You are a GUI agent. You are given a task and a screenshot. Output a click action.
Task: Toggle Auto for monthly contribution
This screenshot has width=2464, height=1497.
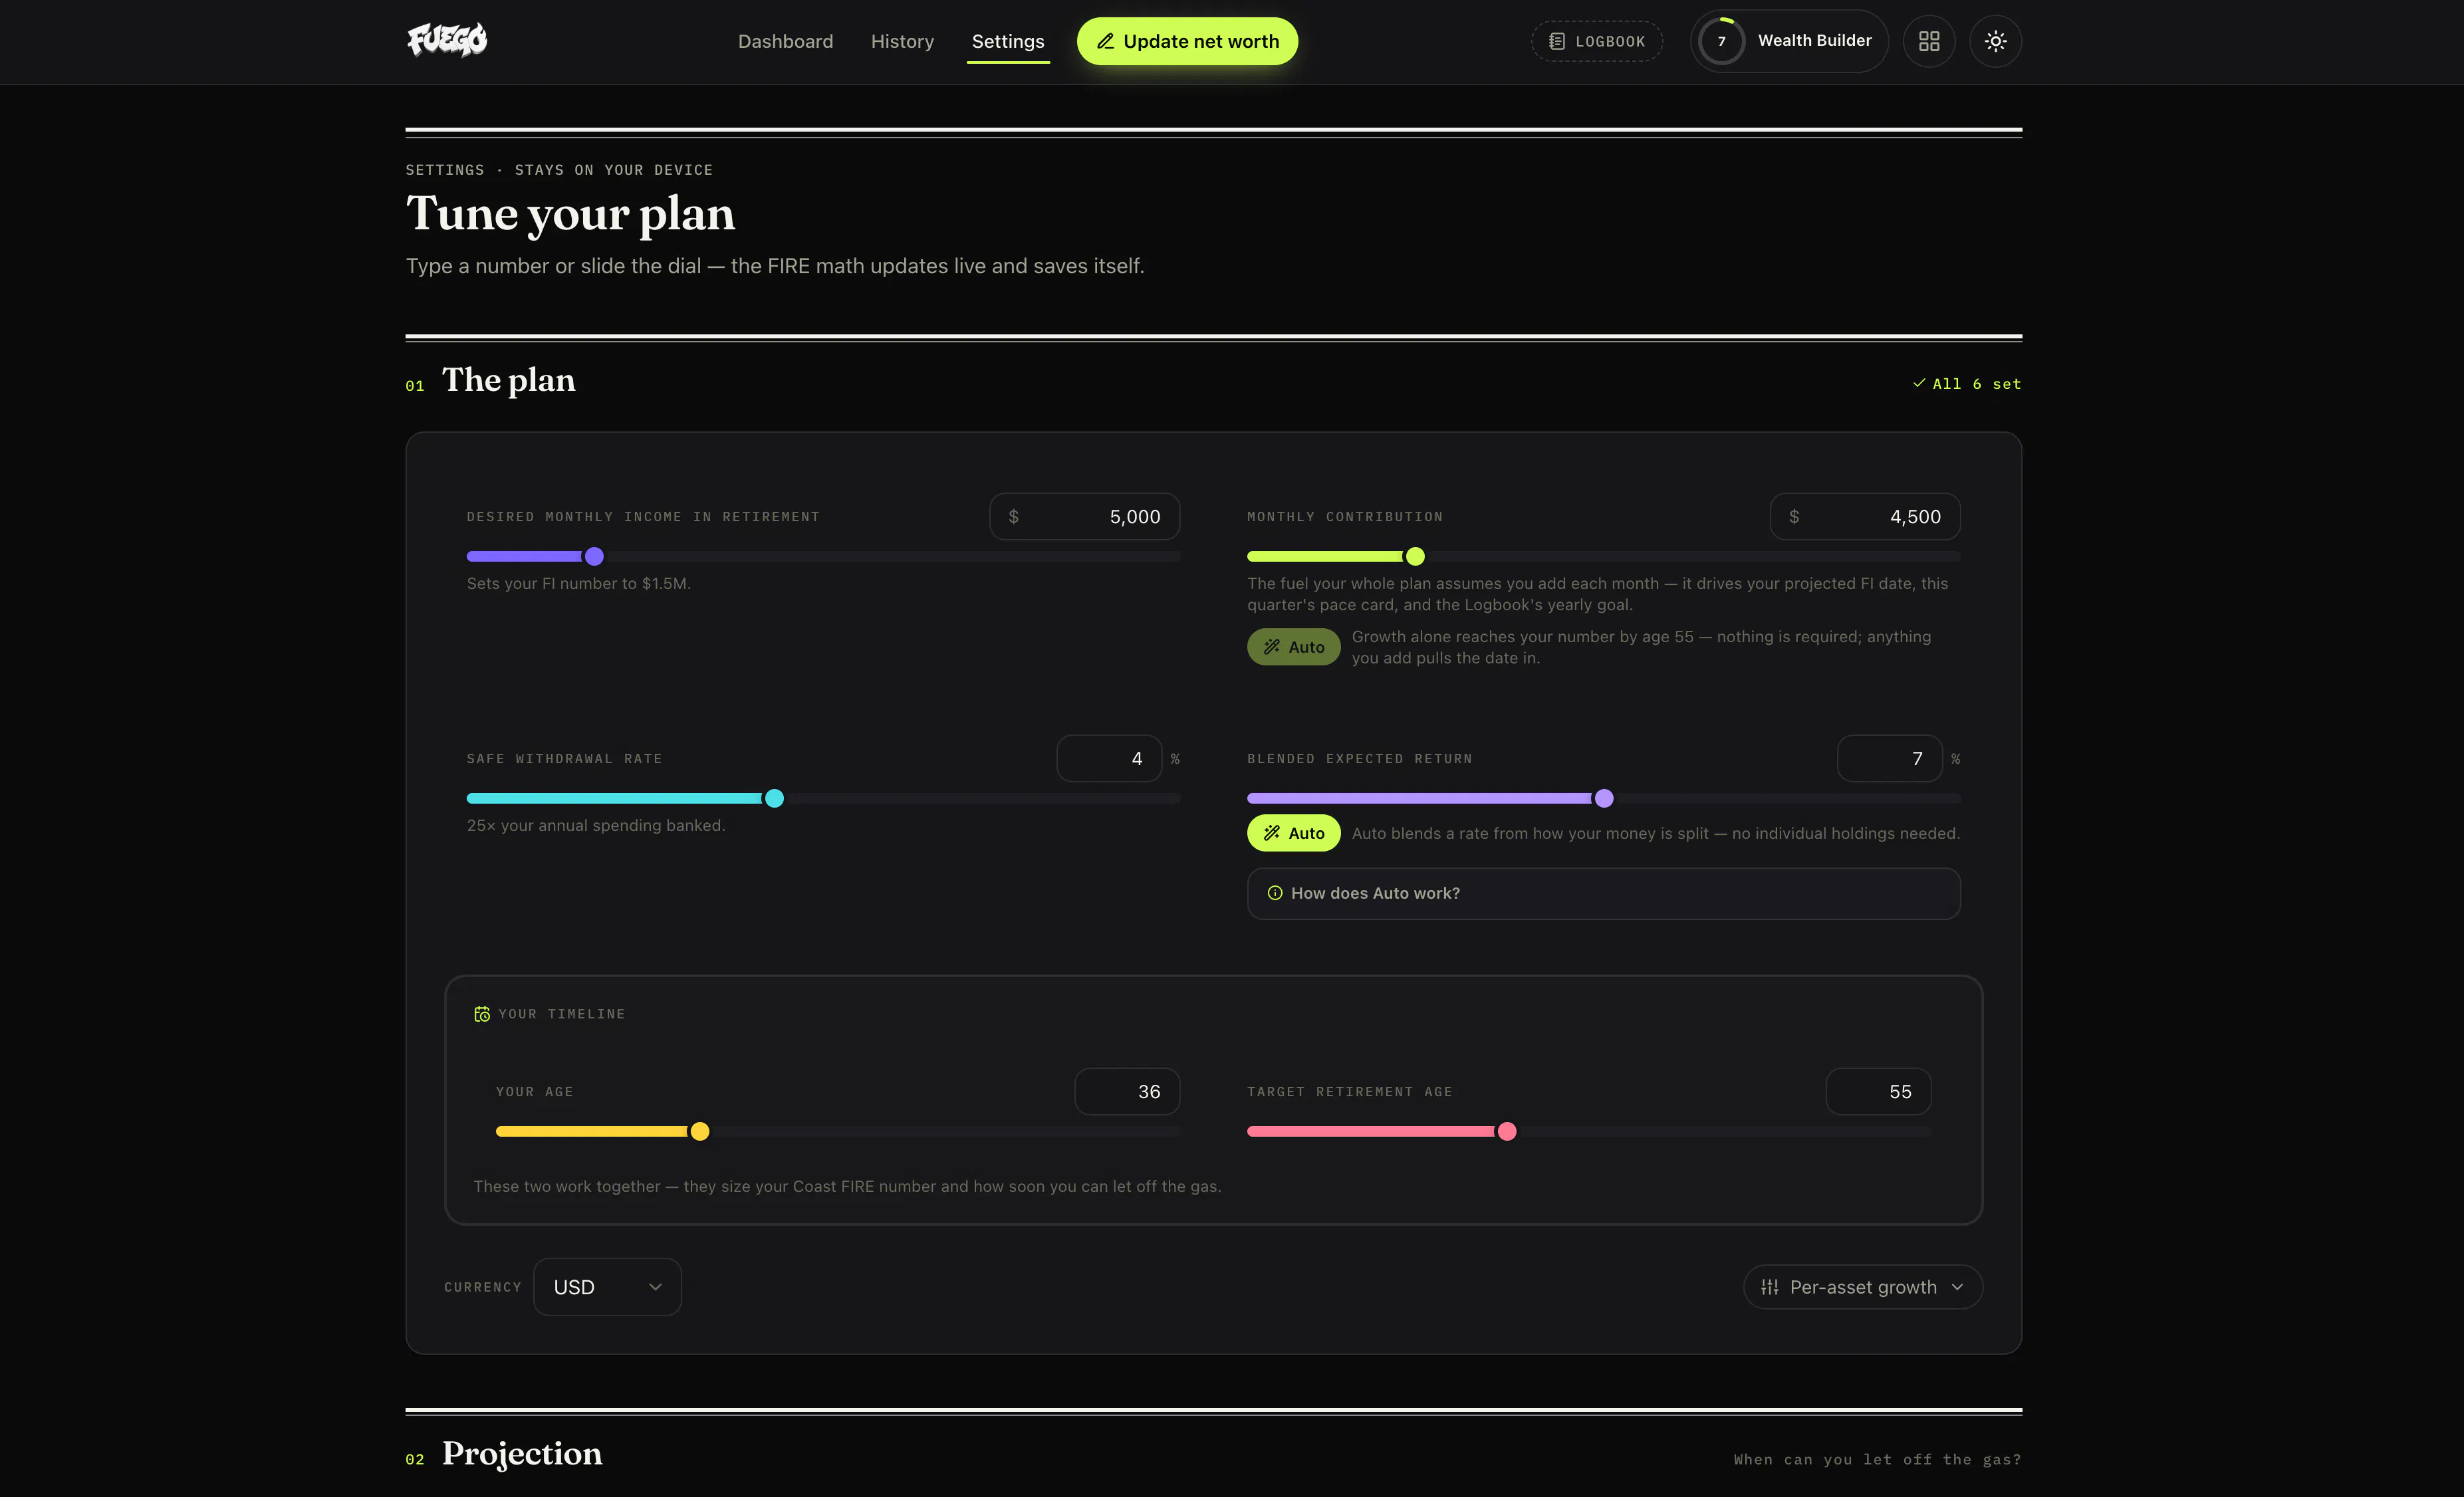(1293, 647)
